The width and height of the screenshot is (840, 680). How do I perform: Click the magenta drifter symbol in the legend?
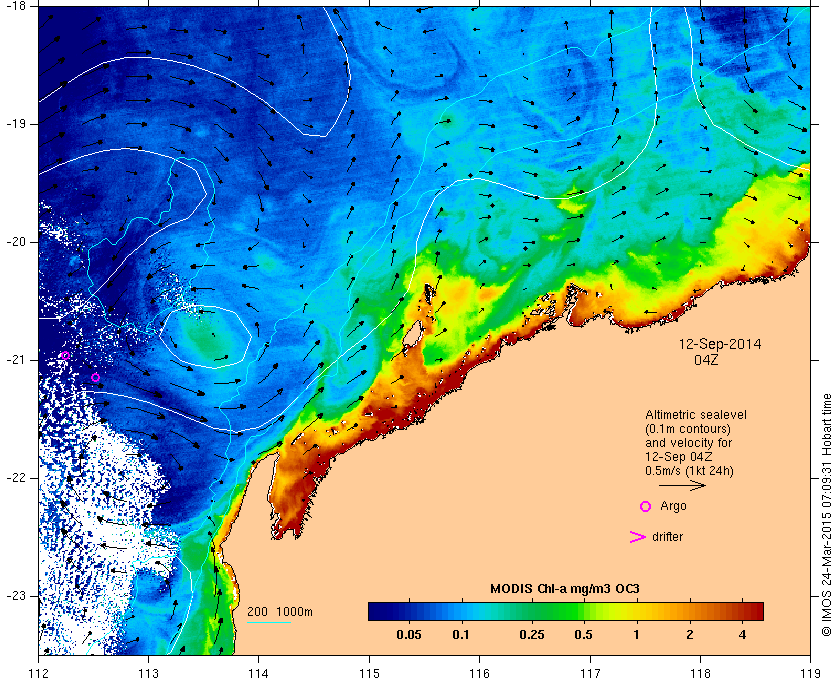638,537
